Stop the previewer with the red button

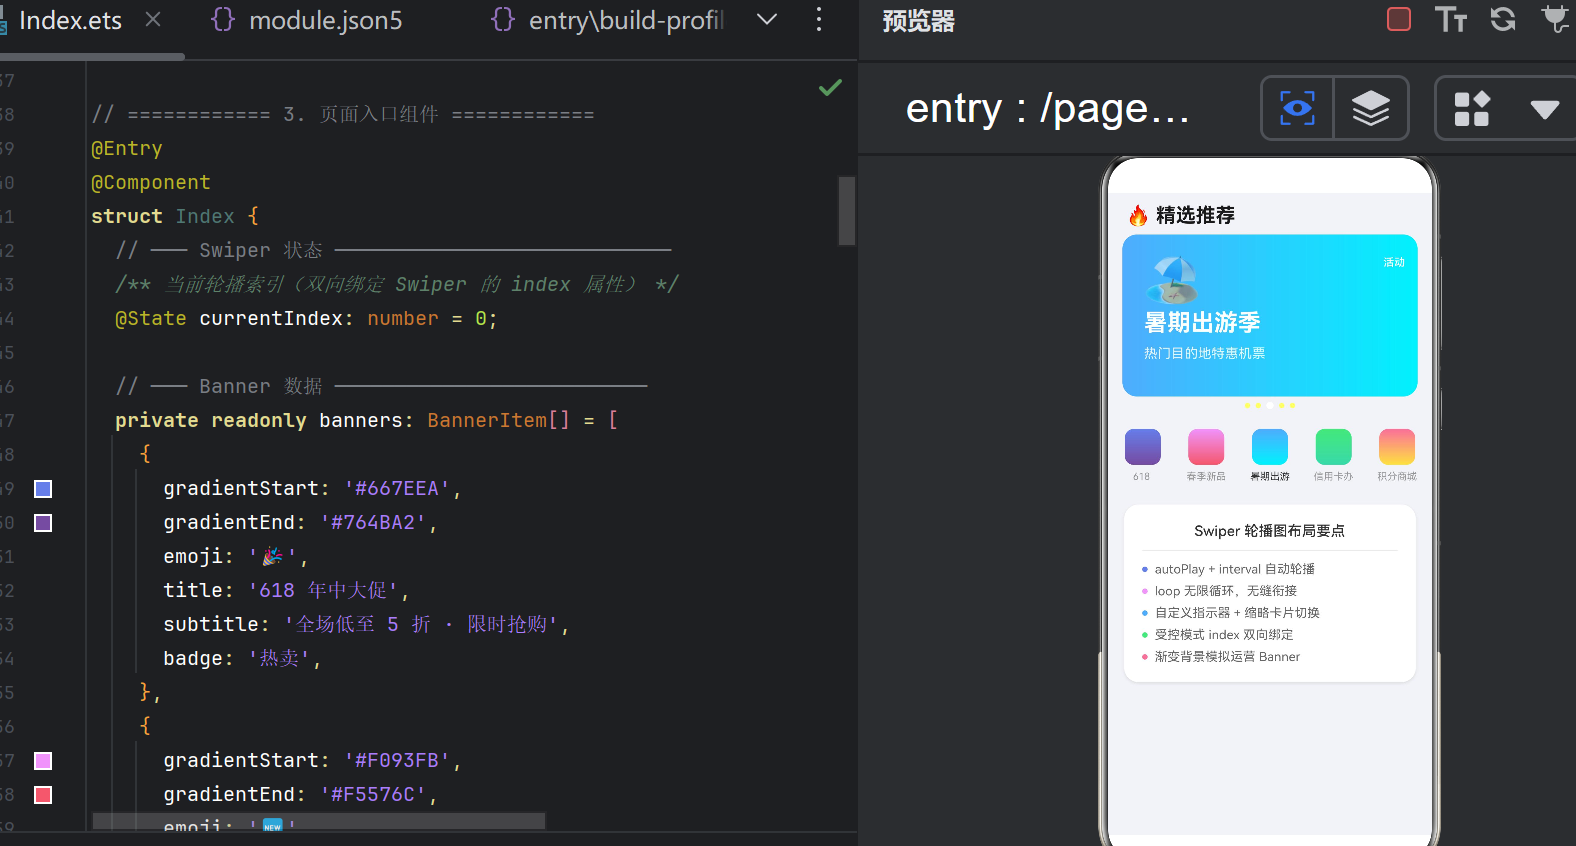(1399, 19)
